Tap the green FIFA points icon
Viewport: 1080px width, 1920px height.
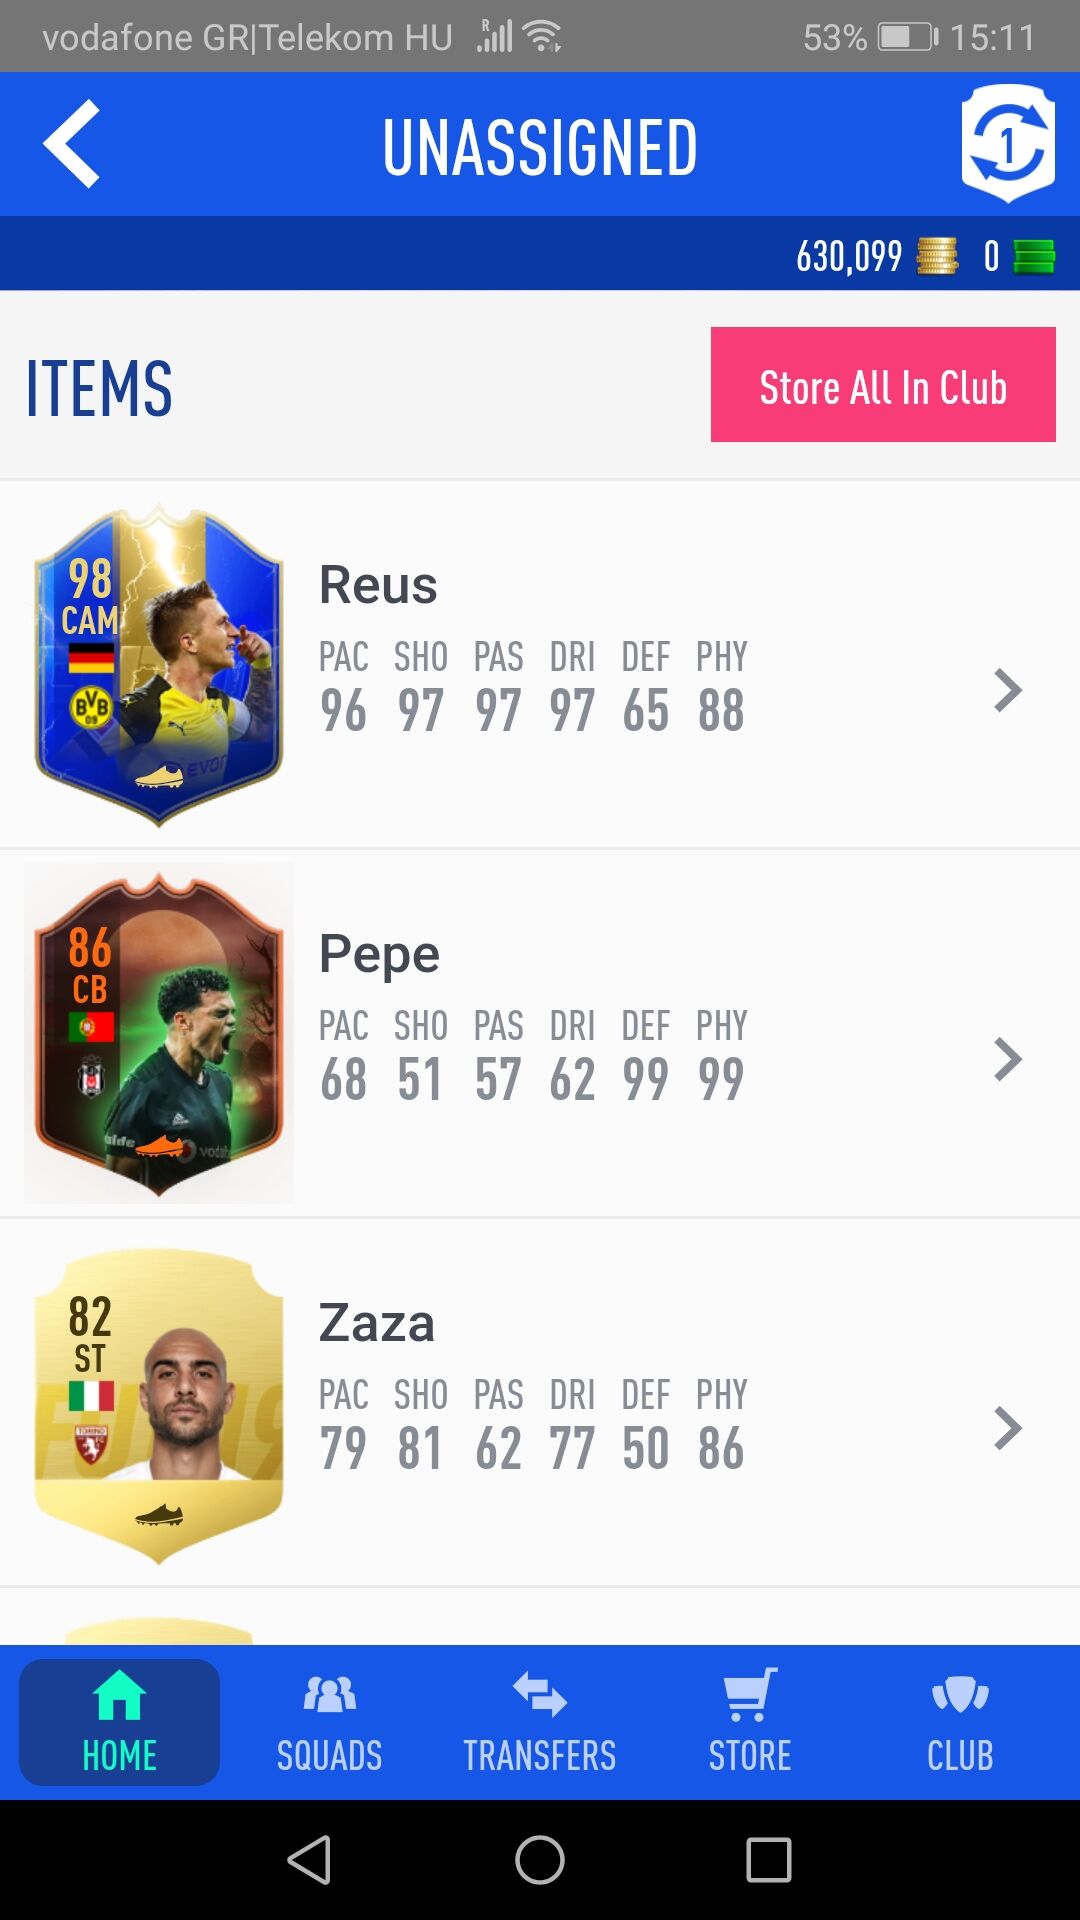click(1034, 256)
